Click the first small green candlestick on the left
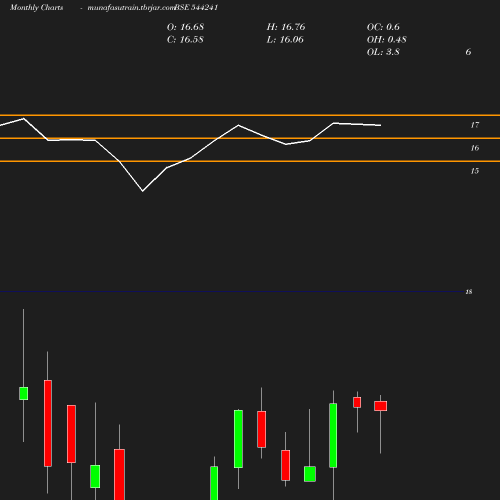This screenshot has height=500, width=500. click(23, 393)
